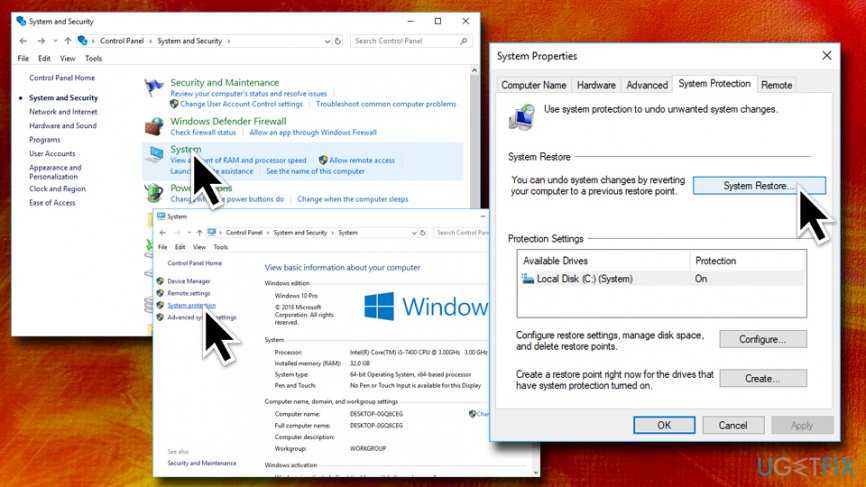Screen dimensions: 866x487
Task: Go up one level in the System window
Action: point(199,233)
